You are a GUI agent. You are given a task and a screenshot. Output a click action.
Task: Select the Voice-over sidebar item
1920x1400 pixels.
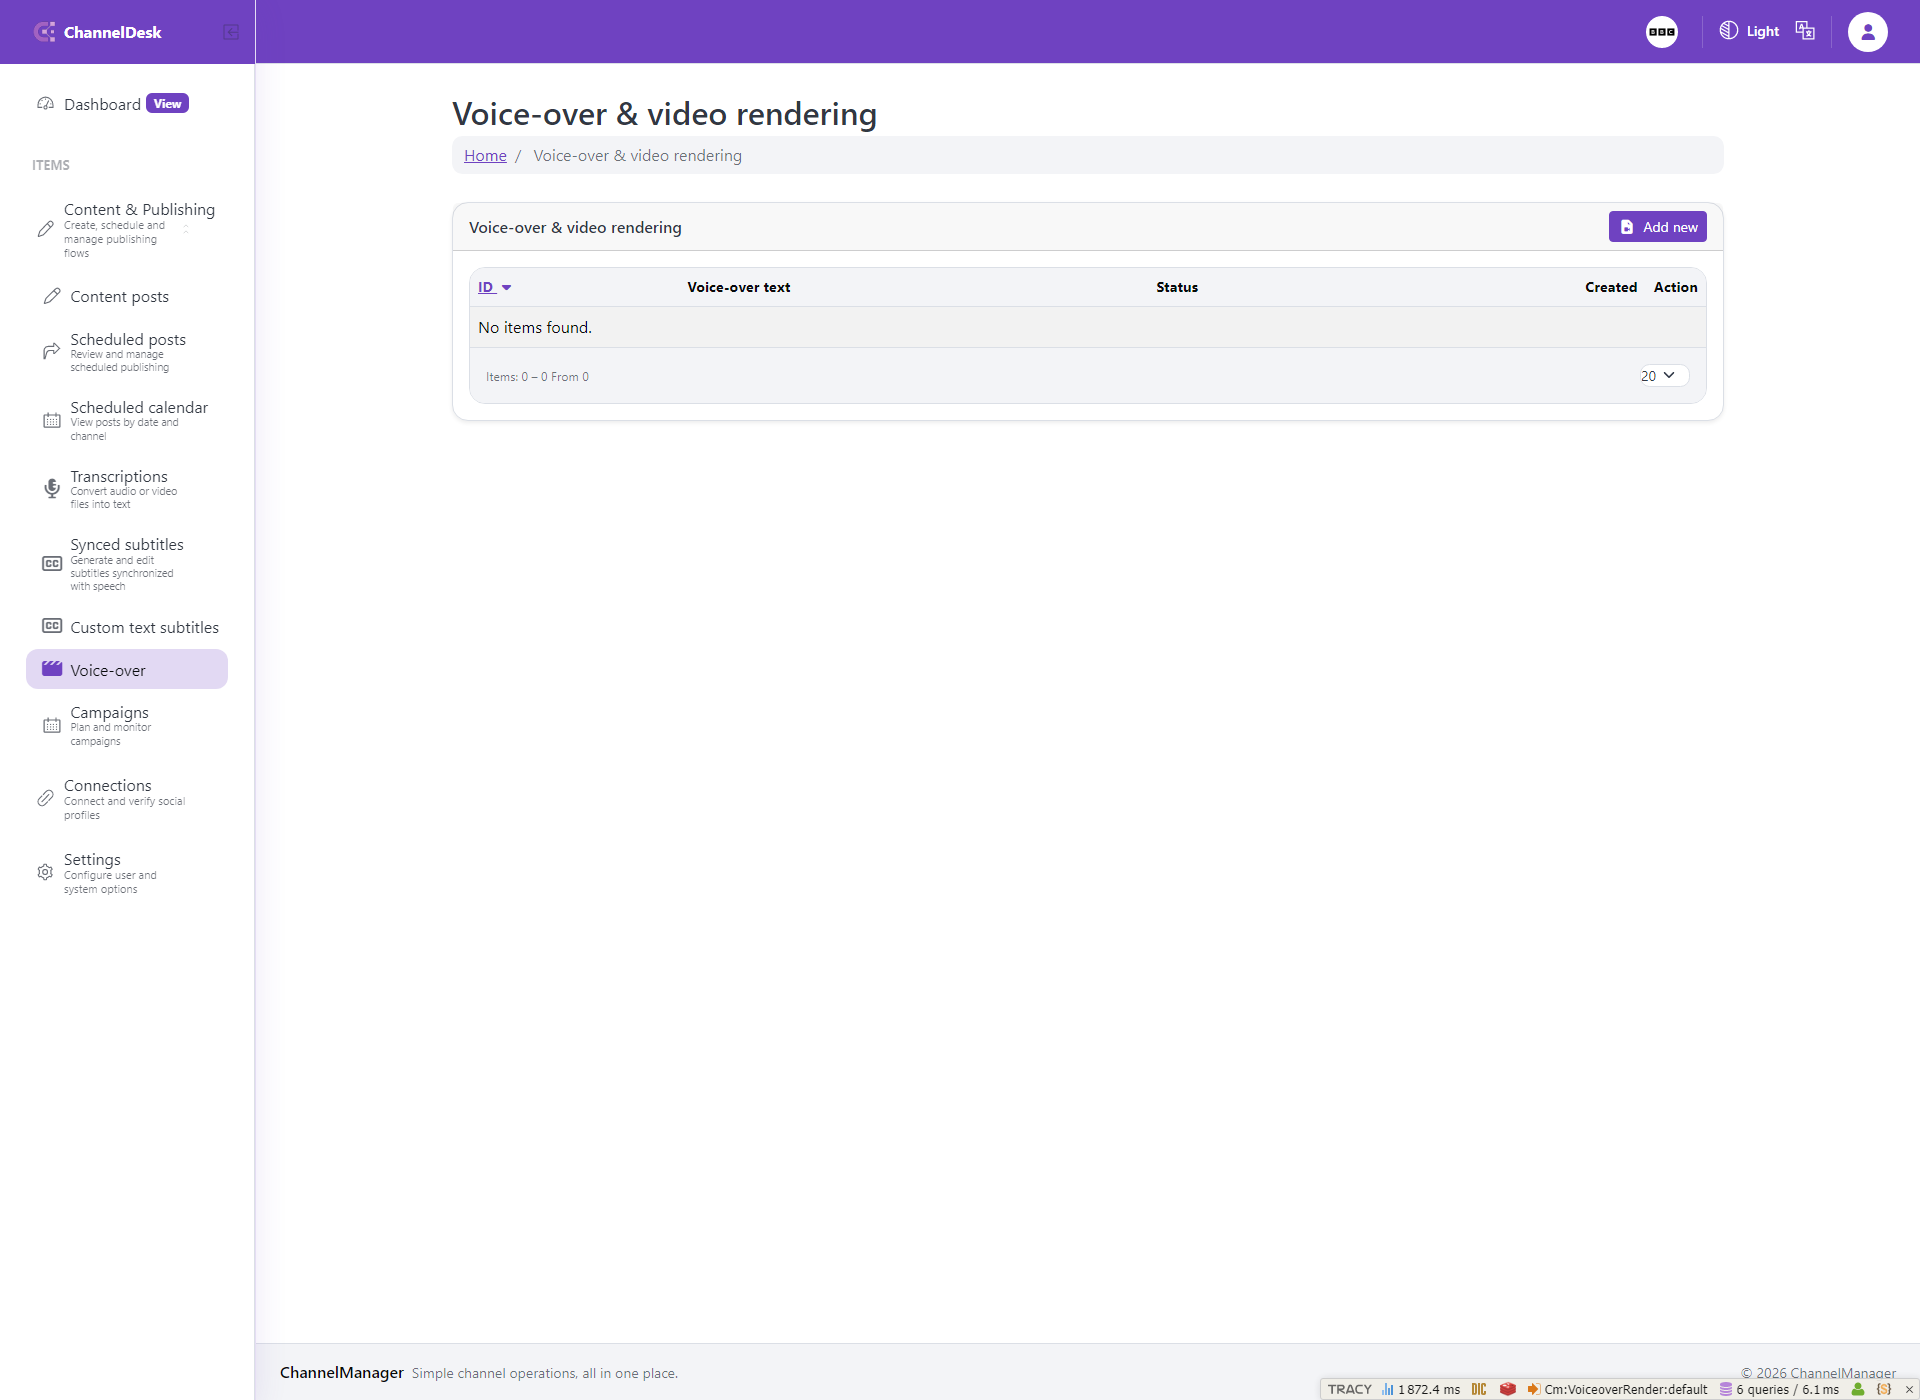click(127, 670)
